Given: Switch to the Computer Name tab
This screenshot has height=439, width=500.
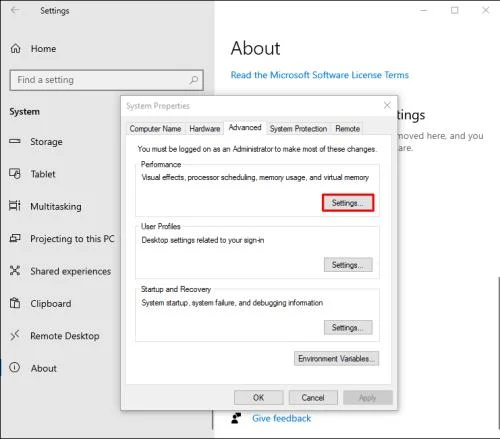Looking at the screenshot, I should pos(155,129).
